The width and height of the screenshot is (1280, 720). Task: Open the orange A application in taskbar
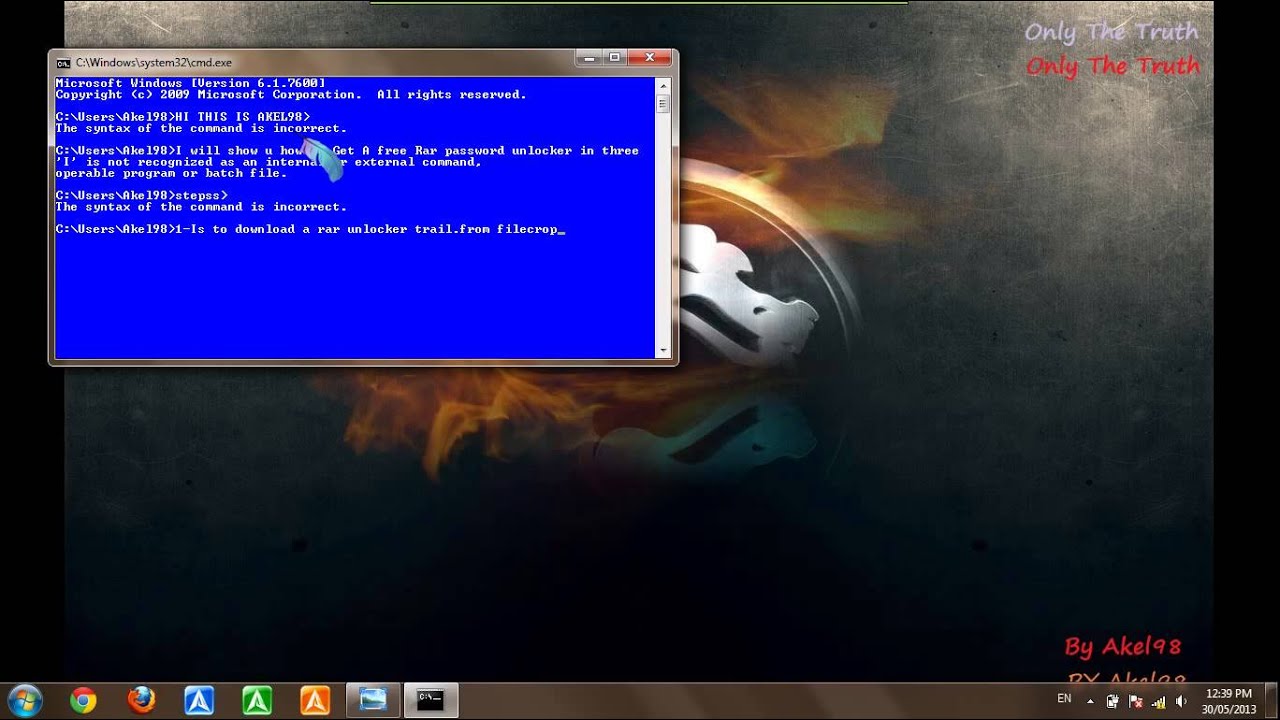(x=315, y=701)
